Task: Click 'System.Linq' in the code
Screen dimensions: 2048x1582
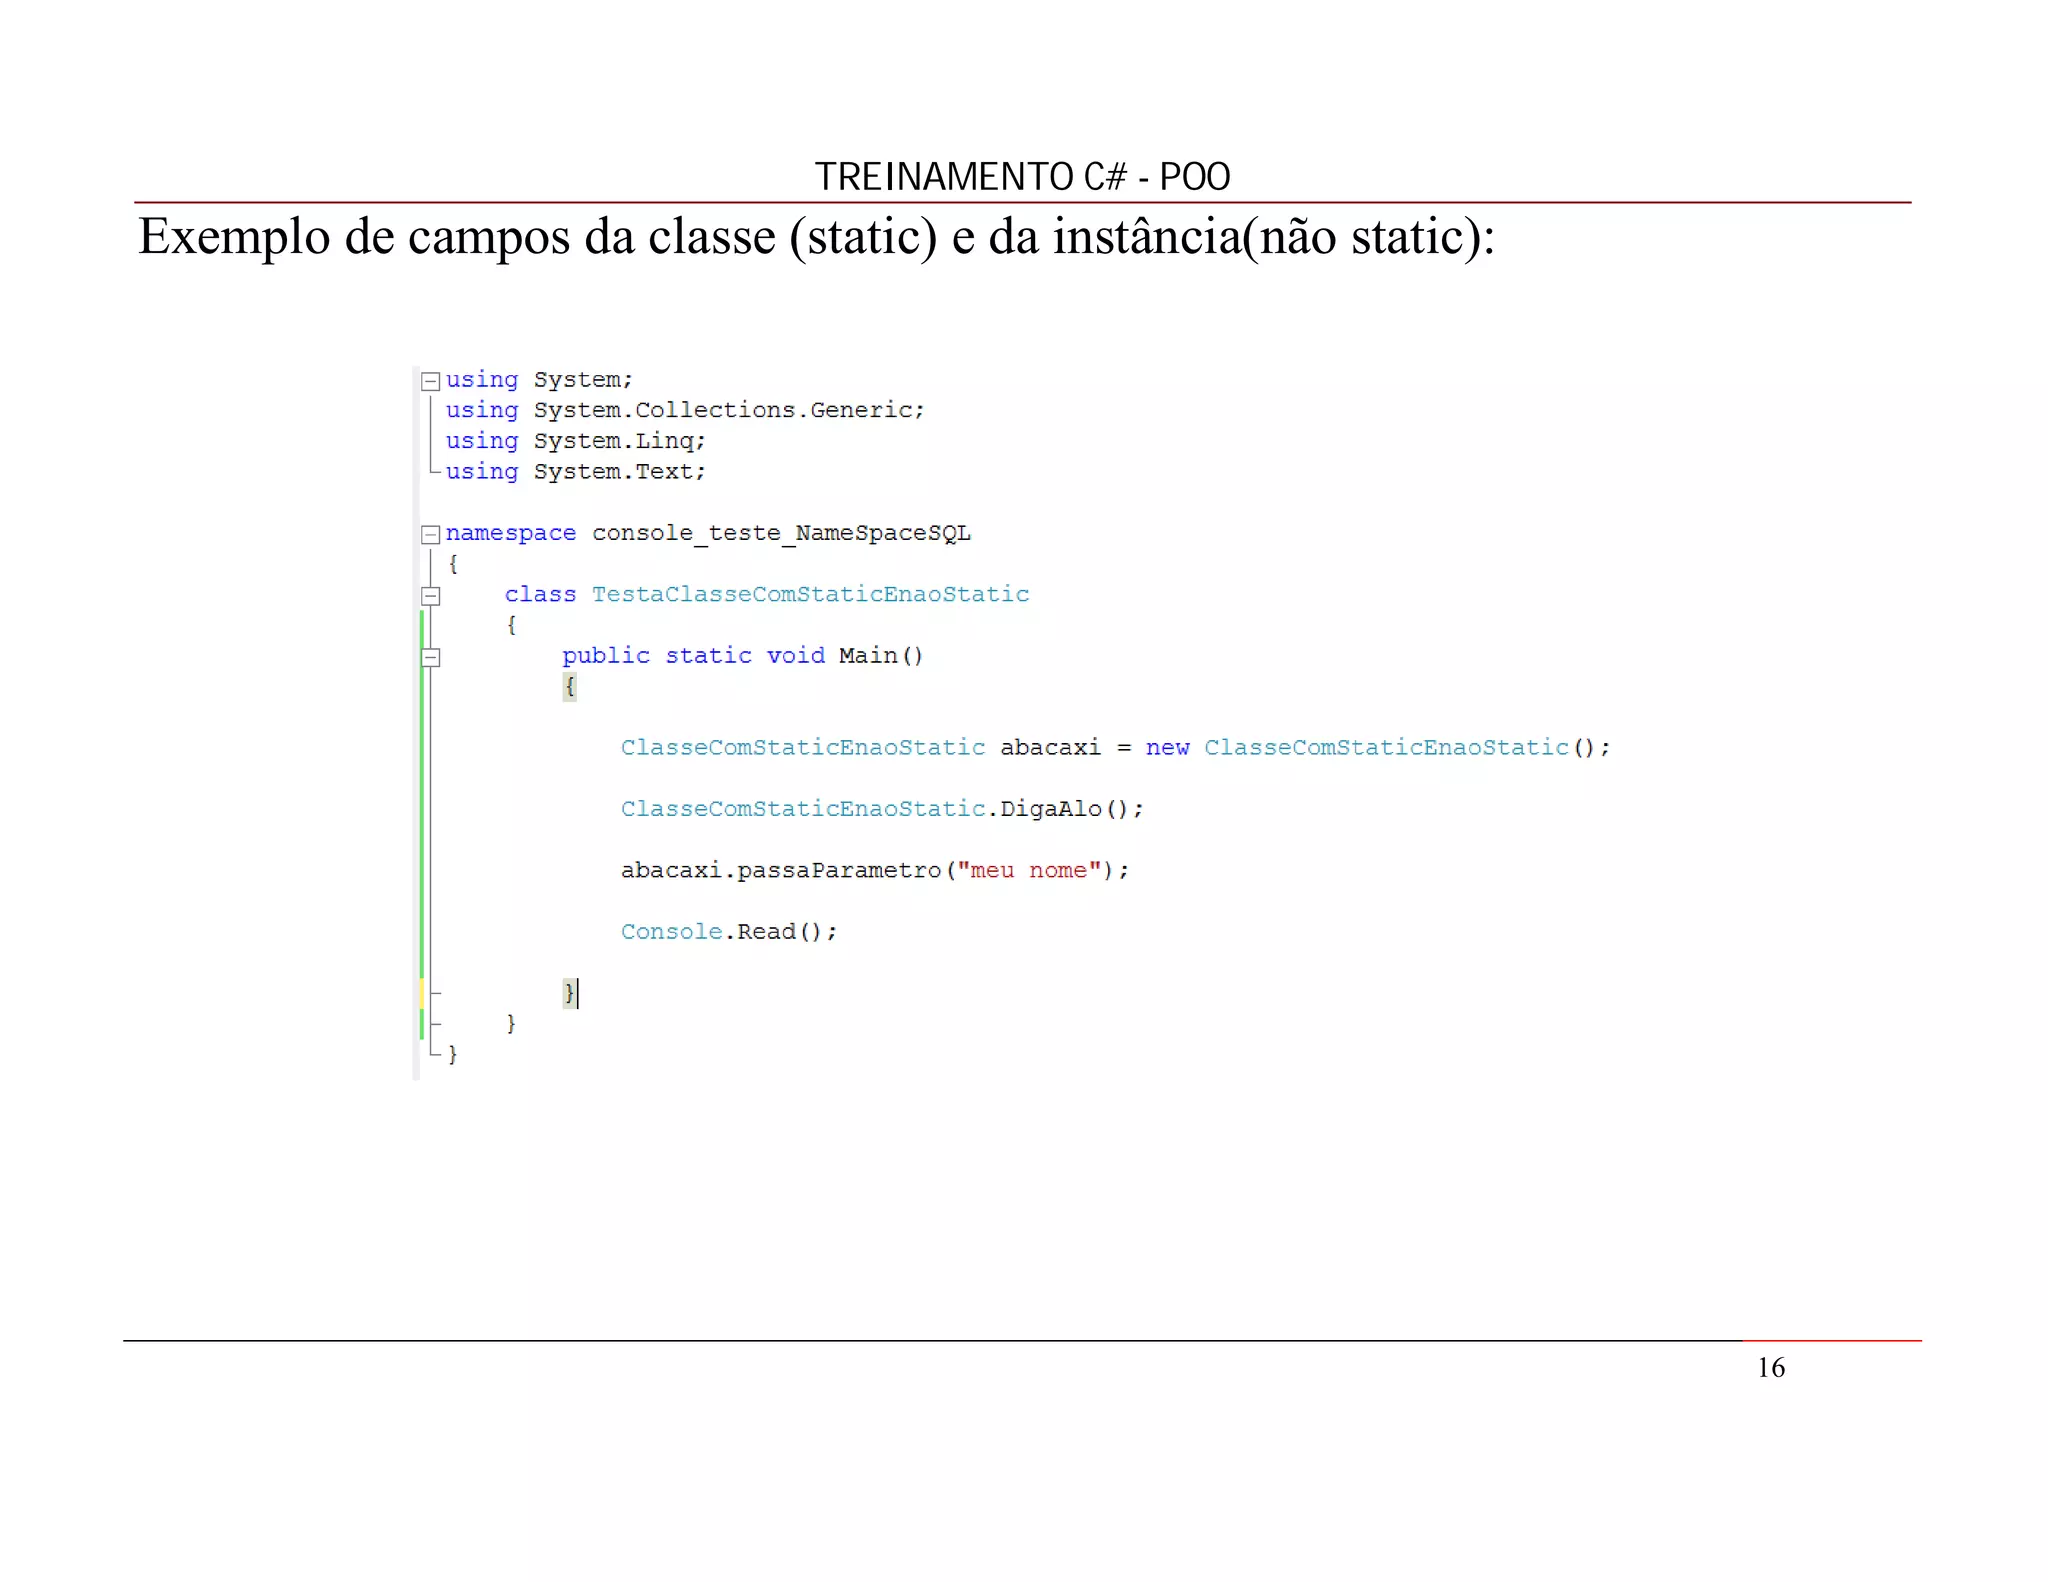Action: pyautogui.click(x=615, y=441)
